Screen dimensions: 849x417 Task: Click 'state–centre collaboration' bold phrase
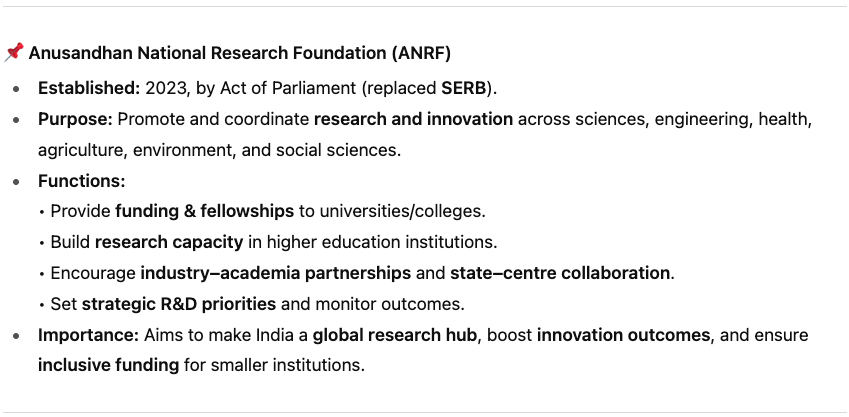pos(560,273)
